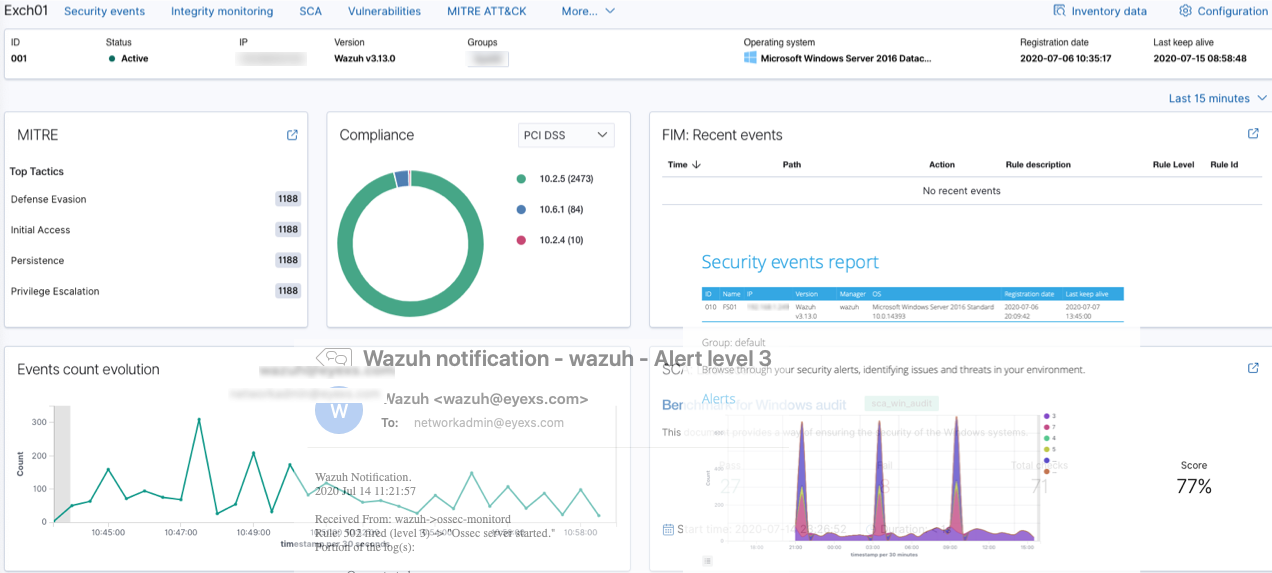
Task: Open the PCI DSS compliance dropdown
Action: 565,135
